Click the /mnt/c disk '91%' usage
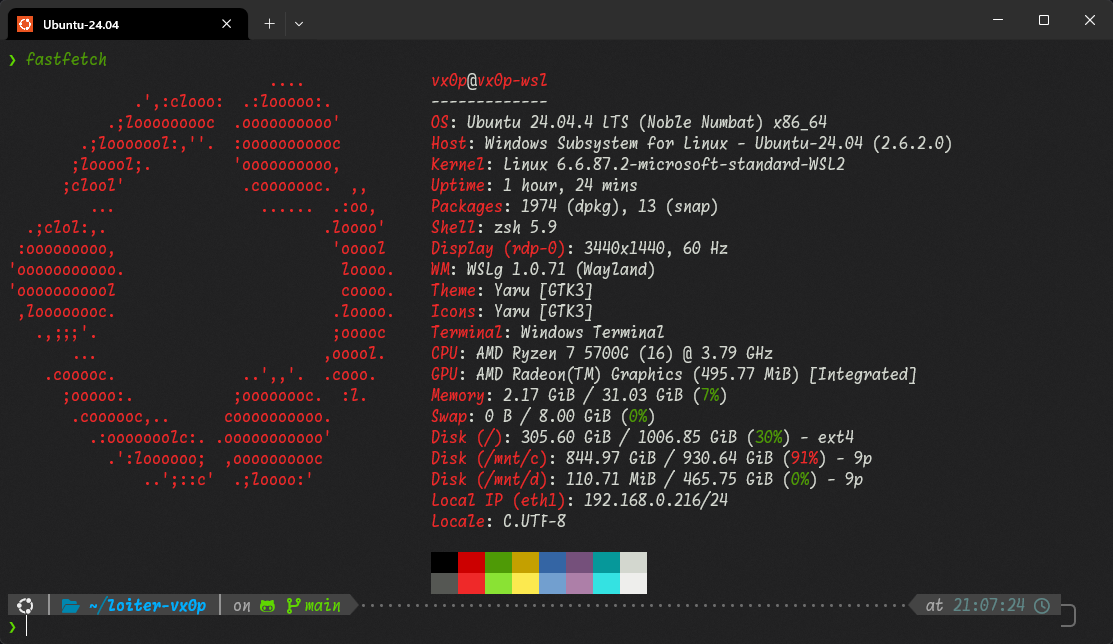Screen dimensions: 1113x644 pyautogui.click(x=804, y=458)
